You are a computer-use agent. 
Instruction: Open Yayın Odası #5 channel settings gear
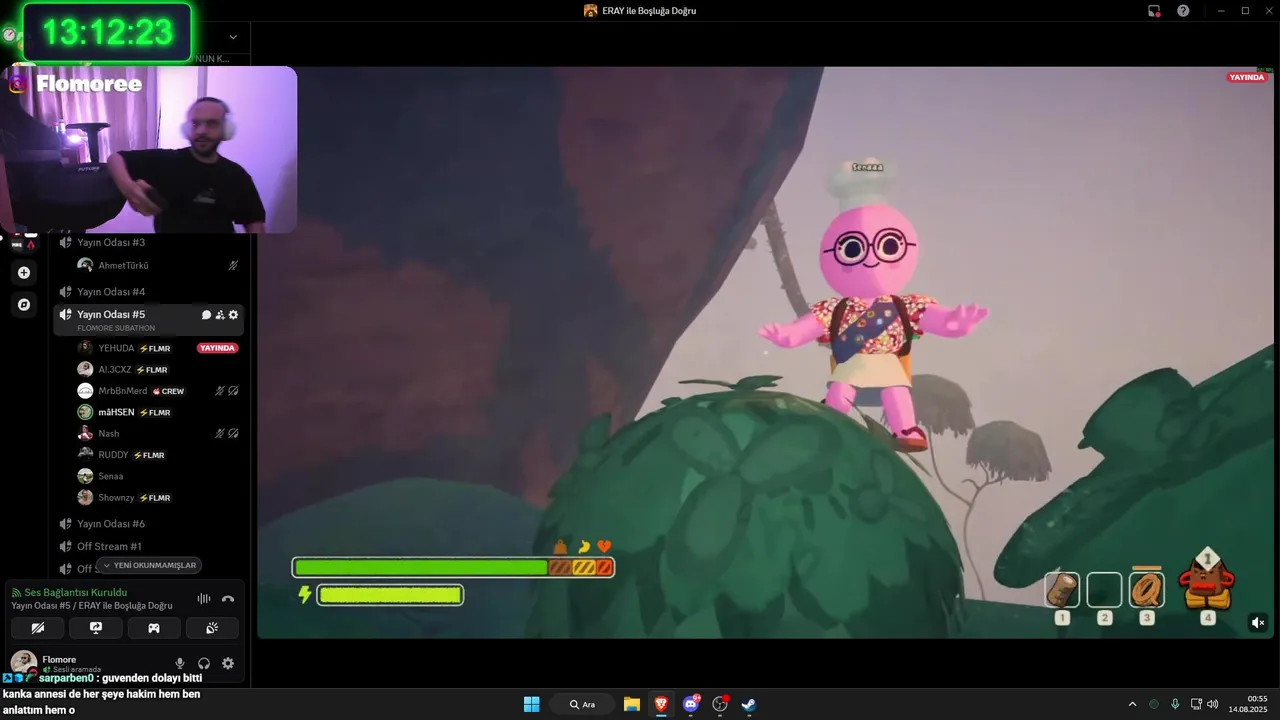(234, 315)
